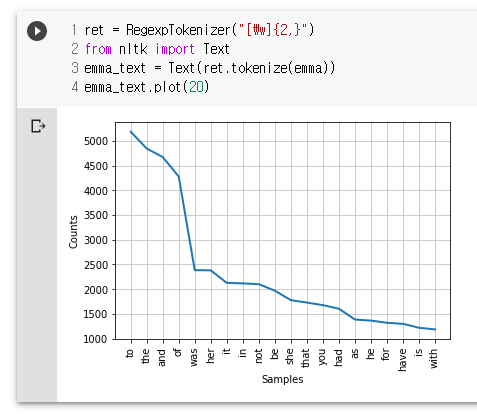Click the purple 'from' keyword in line 2
The height and width of the screenshot is (419, 477).
pyautogui.click(x=98, y=49)
